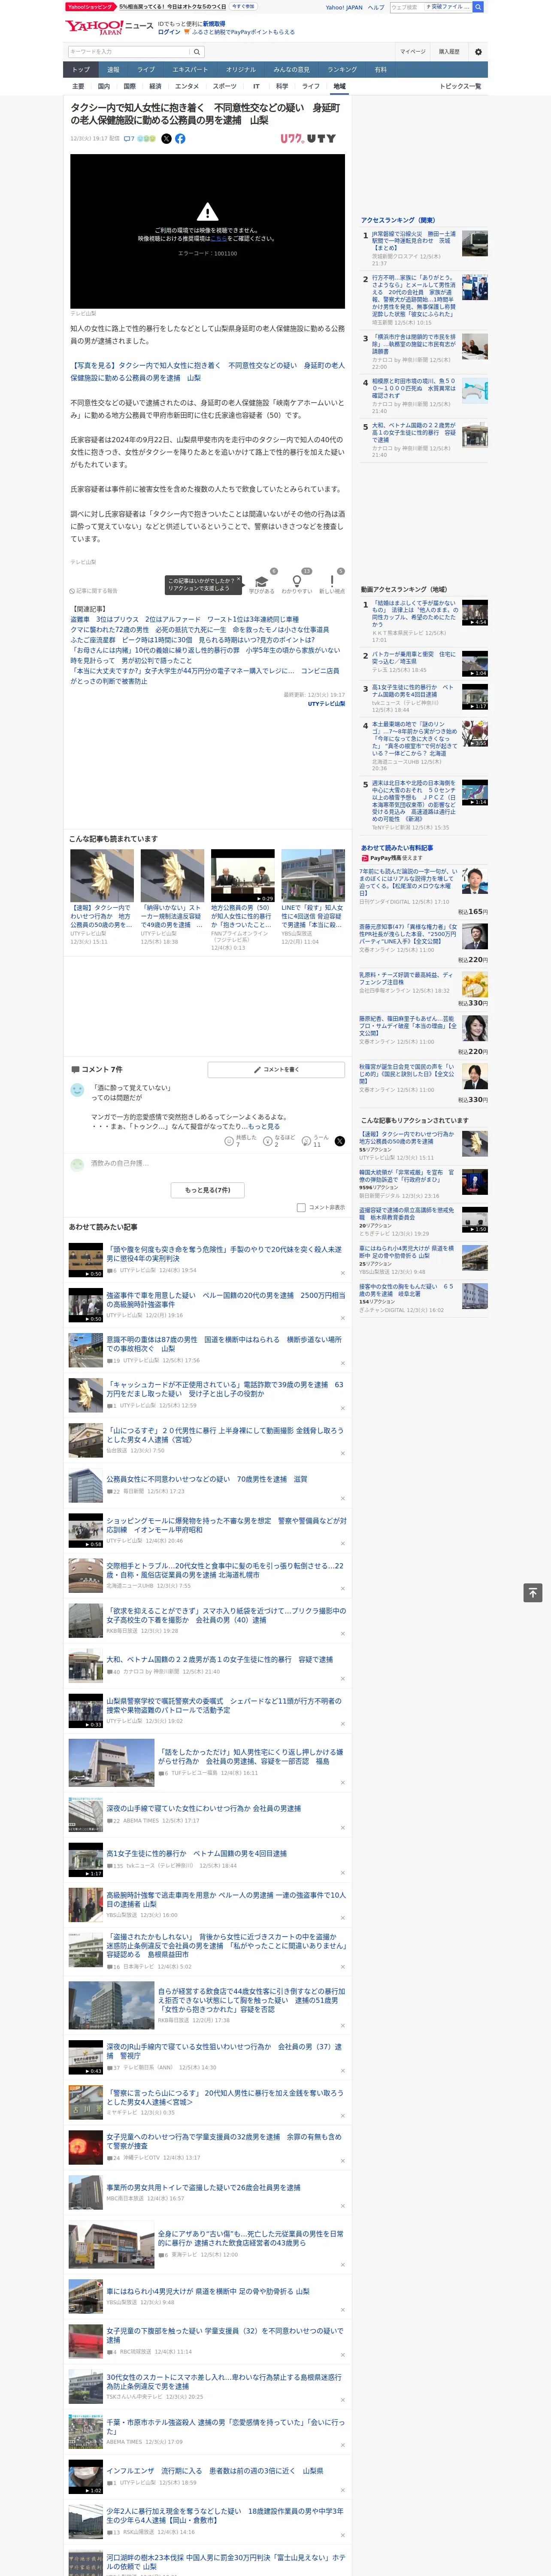Select the ランキング navigation tab

[x=342, y=70]
